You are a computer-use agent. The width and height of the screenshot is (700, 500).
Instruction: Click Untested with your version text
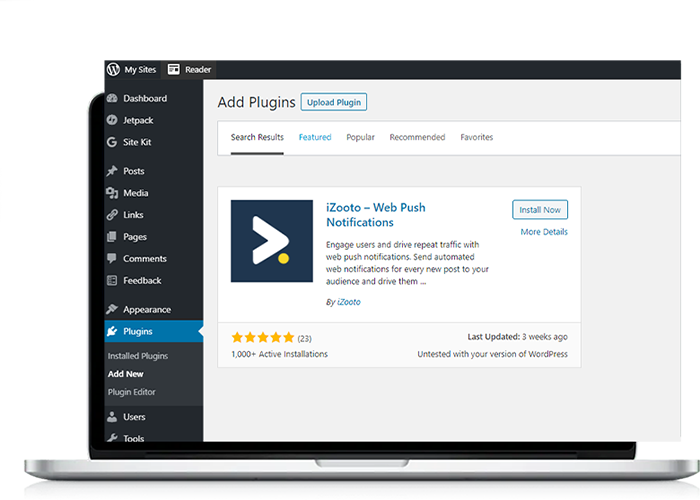point(492,354)
